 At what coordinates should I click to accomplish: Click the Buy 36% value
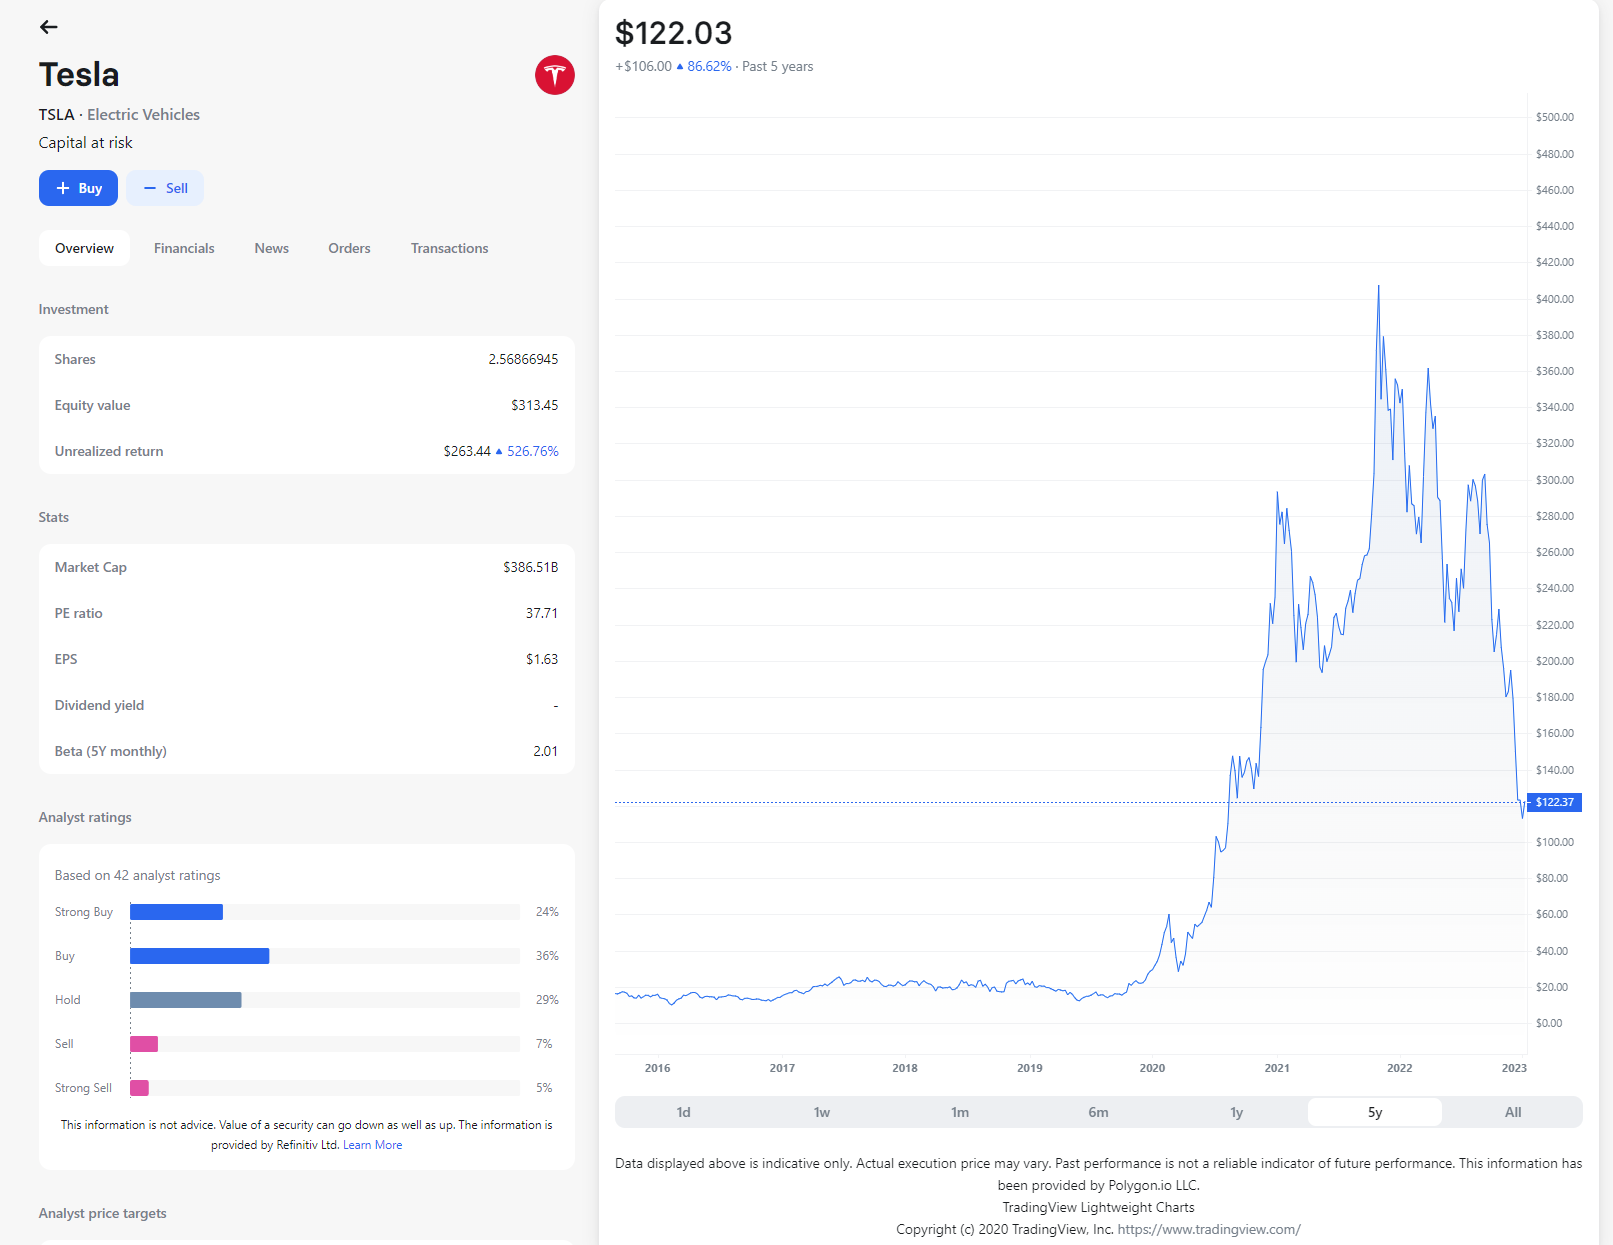coord(547,956)
